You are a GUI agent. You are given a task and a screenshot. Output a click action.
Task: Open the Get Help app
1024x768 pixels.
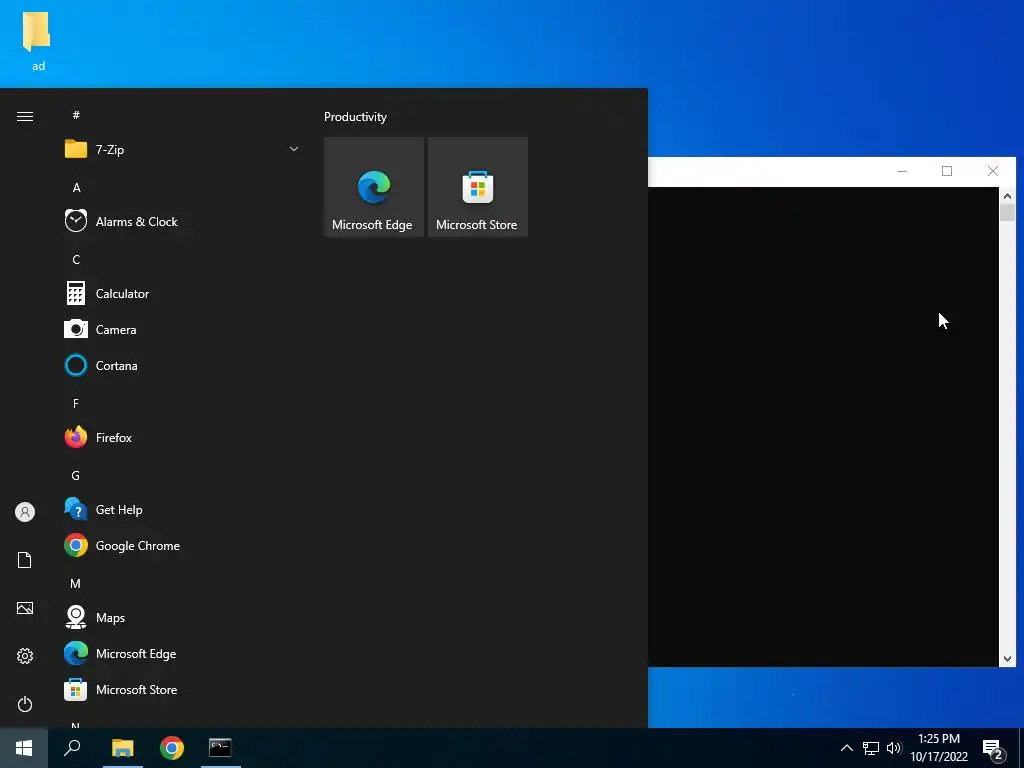(182, 509)
